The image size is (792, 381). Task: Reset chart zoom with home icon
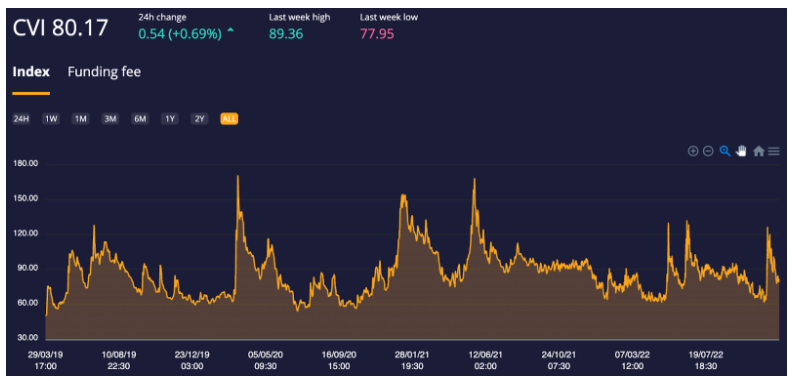point(758,151)
